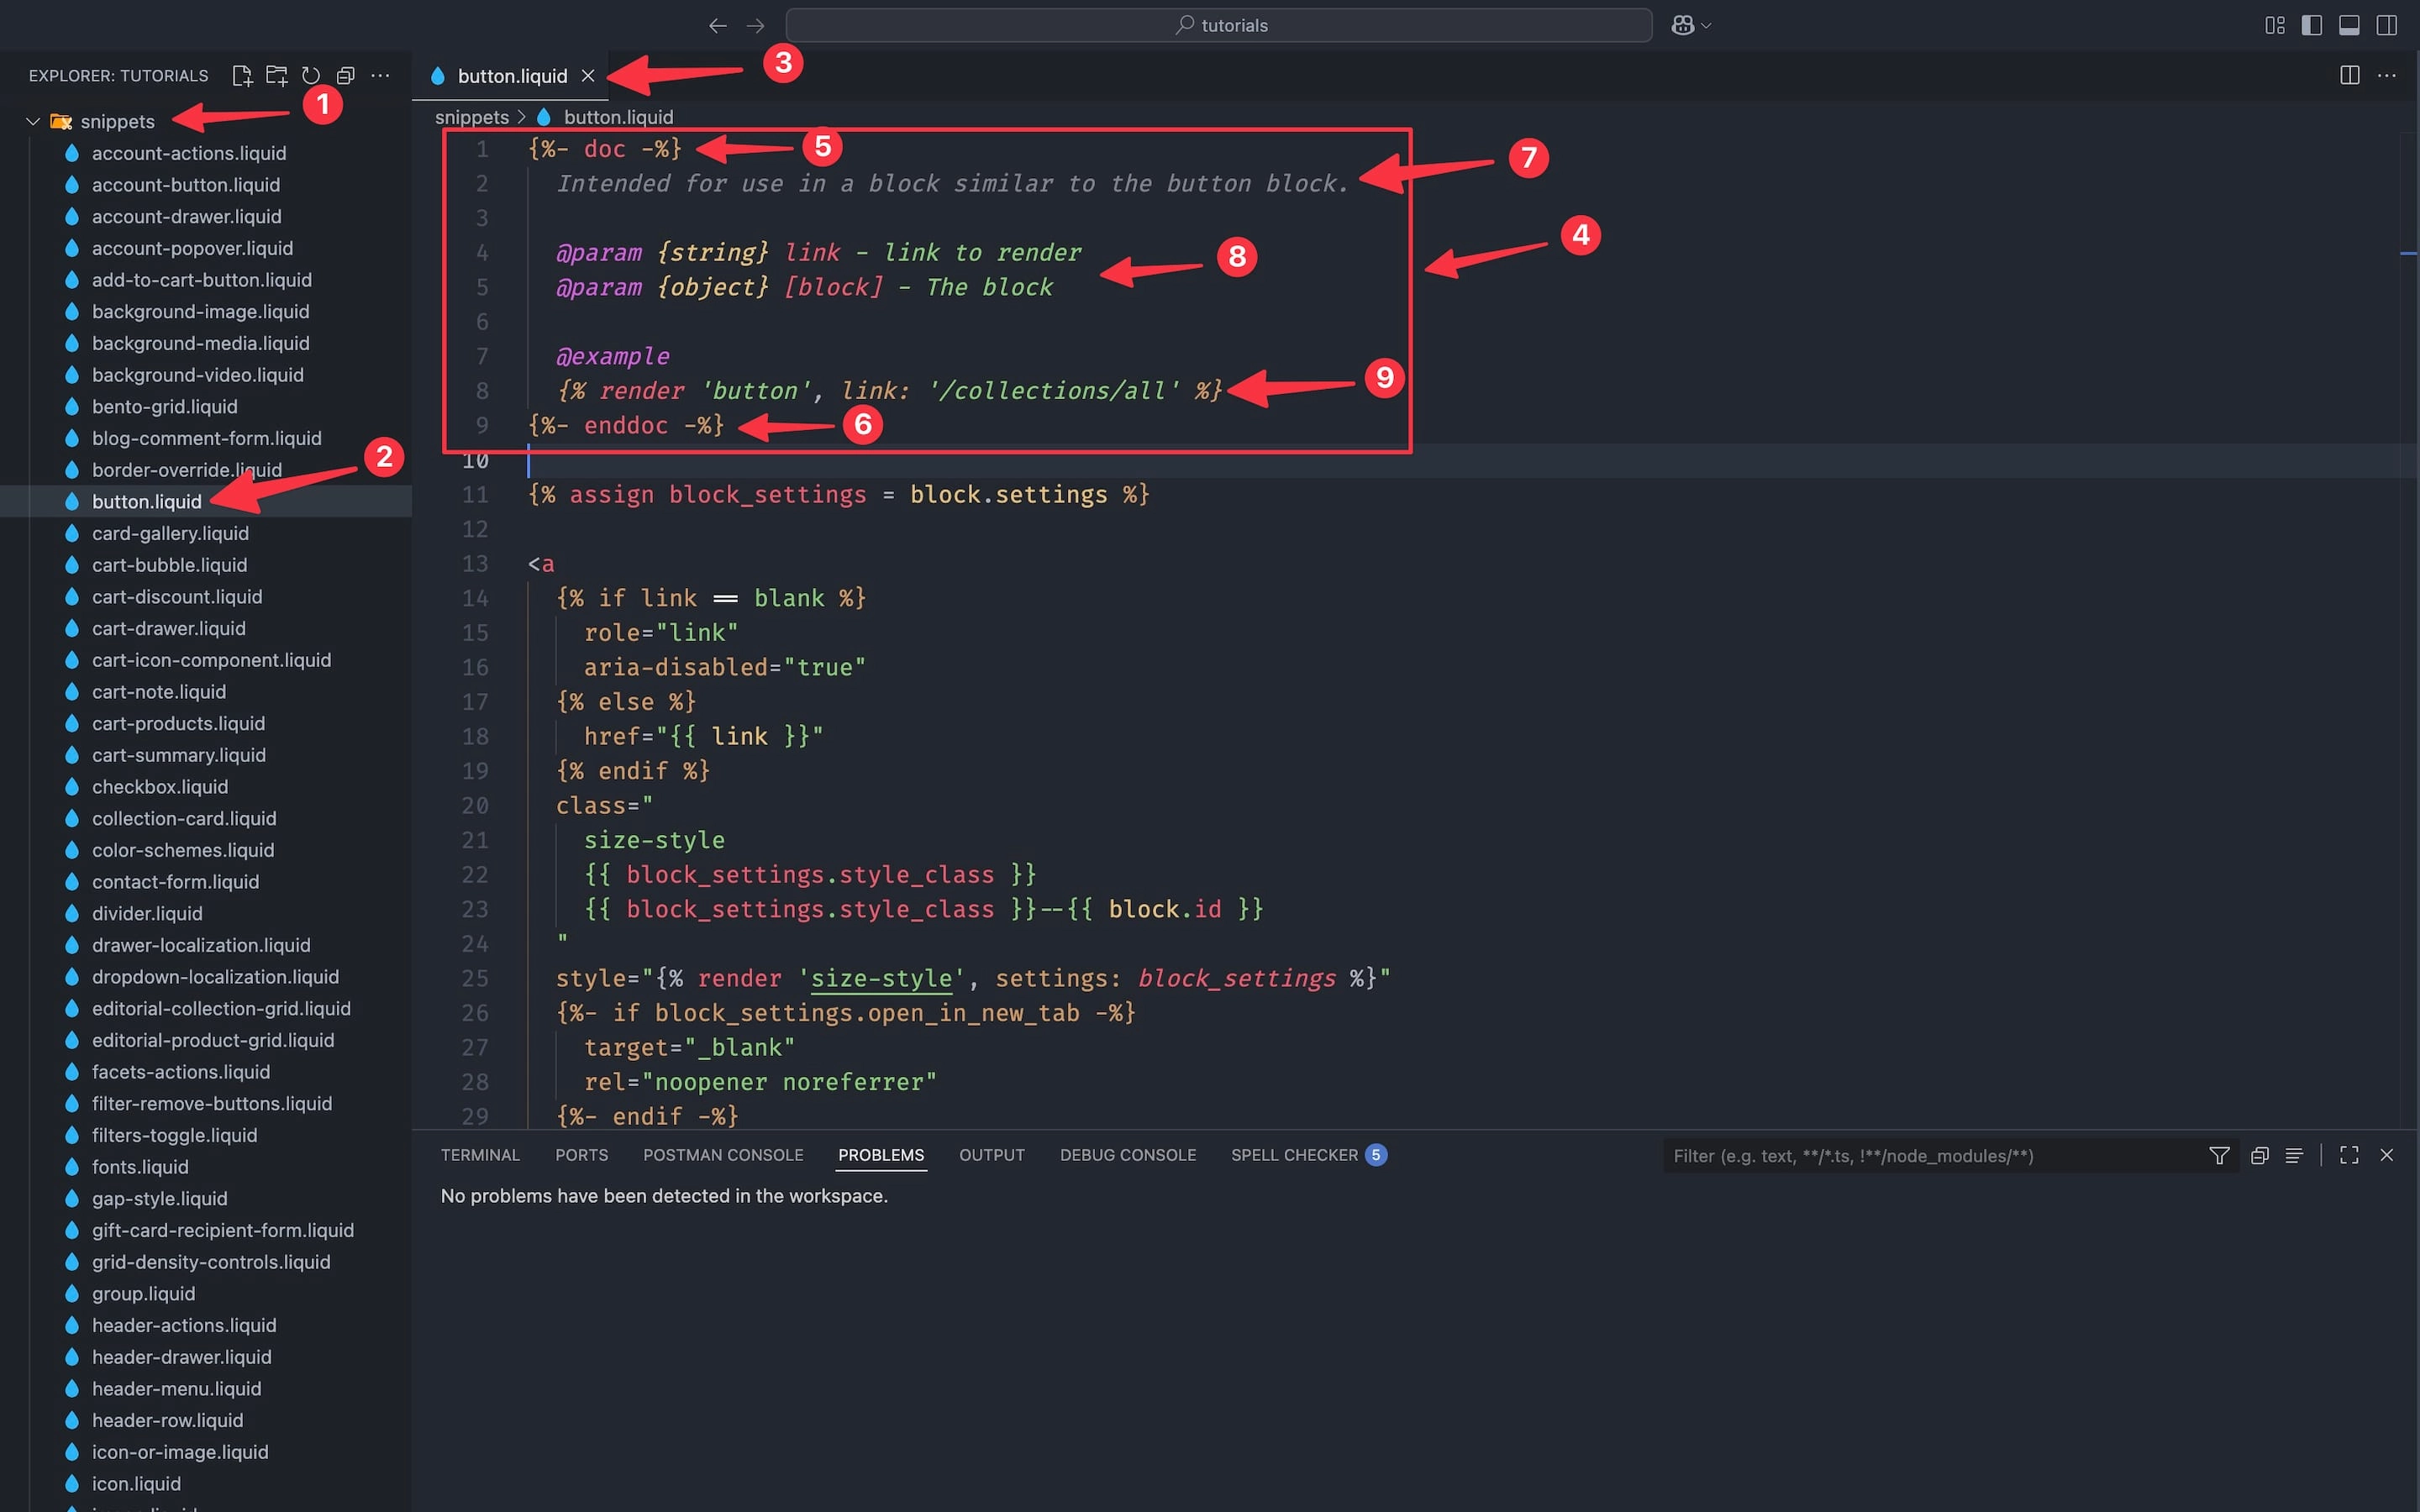Switch to the OUTPUT panel tab
This screenshot has width=2420, height=1512.
point(992,1155)
